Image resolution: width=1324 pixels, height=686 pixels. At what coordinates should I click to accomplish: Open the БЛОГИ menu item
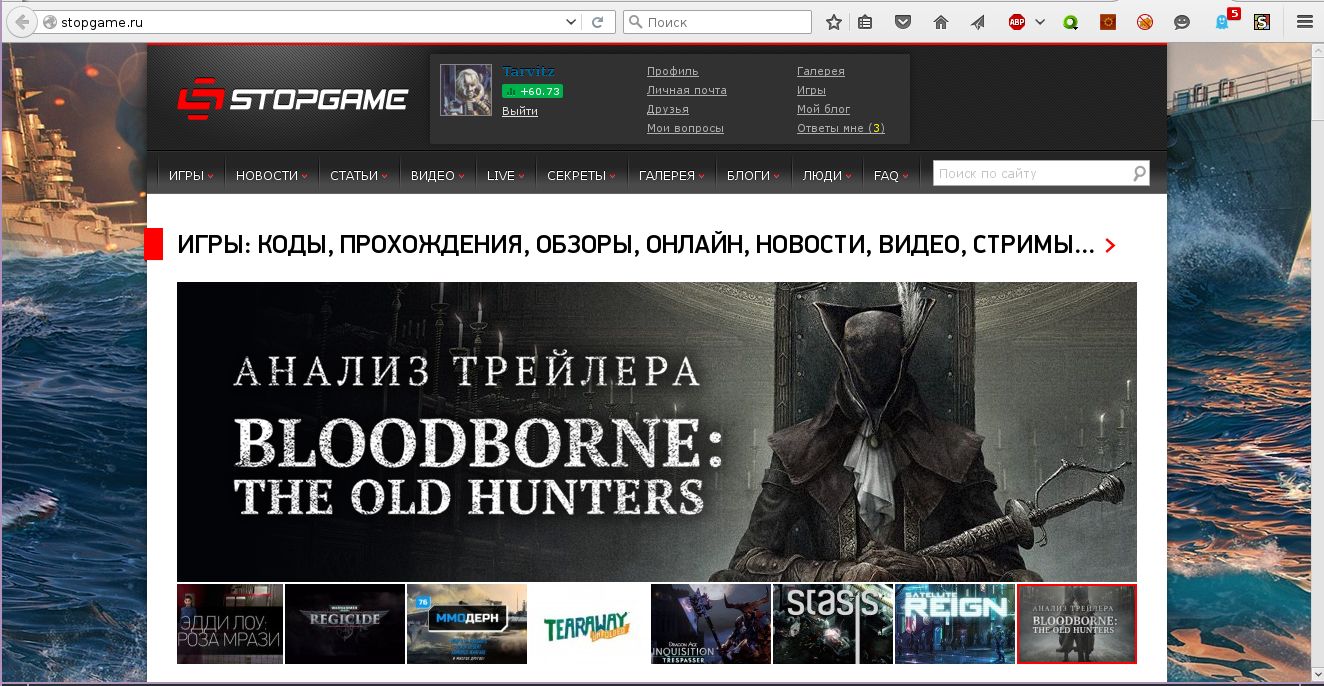pos(753,175)
